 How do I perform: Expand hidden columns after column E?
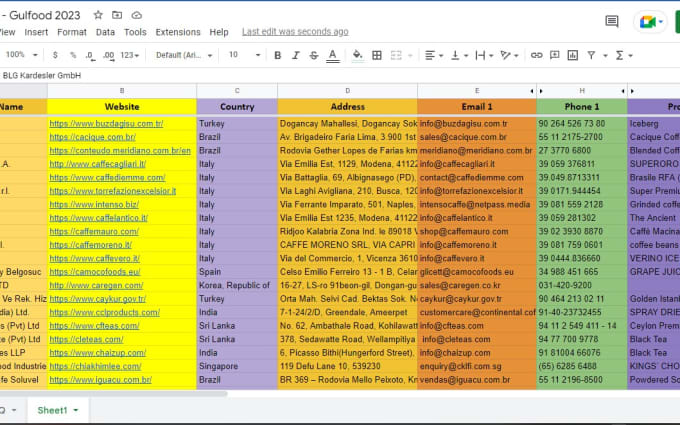[x=532, y=91]
